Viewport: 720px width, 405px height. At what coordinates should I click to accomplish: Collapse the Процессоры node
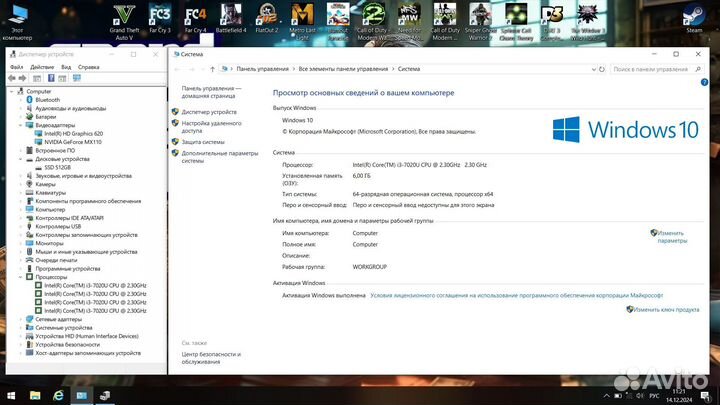21,277
